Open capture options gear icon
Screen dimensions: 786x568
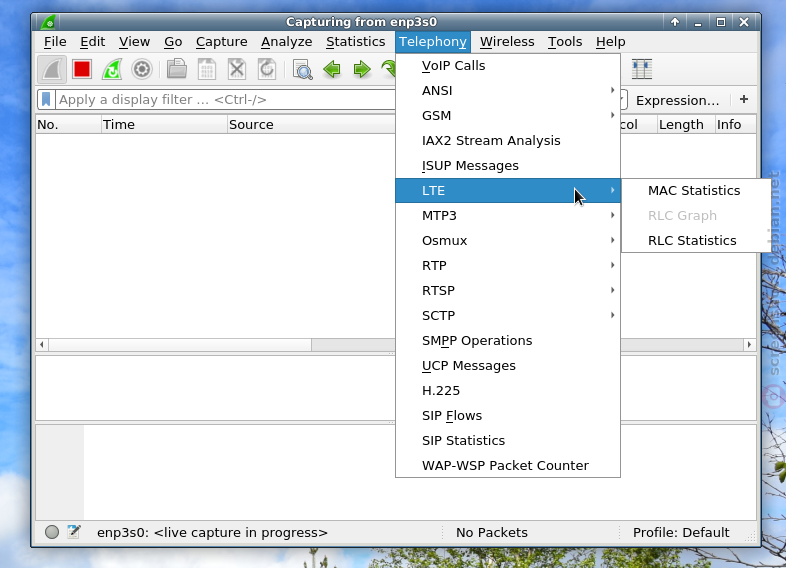click(142, 69)
